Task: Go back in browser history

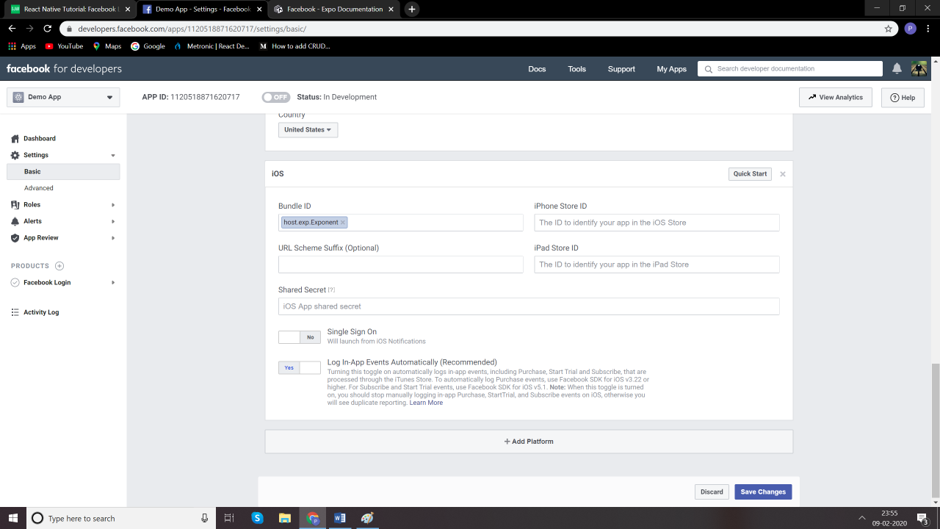Action: (x=12, y=28)
